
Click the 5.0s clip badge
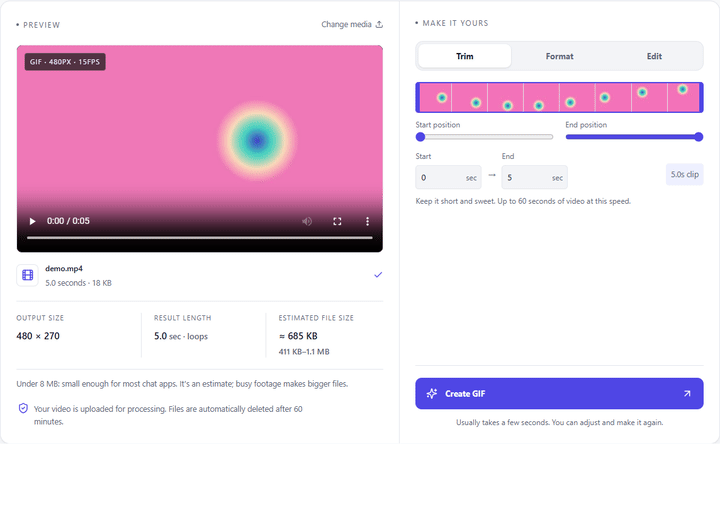(x=684, y=175)
